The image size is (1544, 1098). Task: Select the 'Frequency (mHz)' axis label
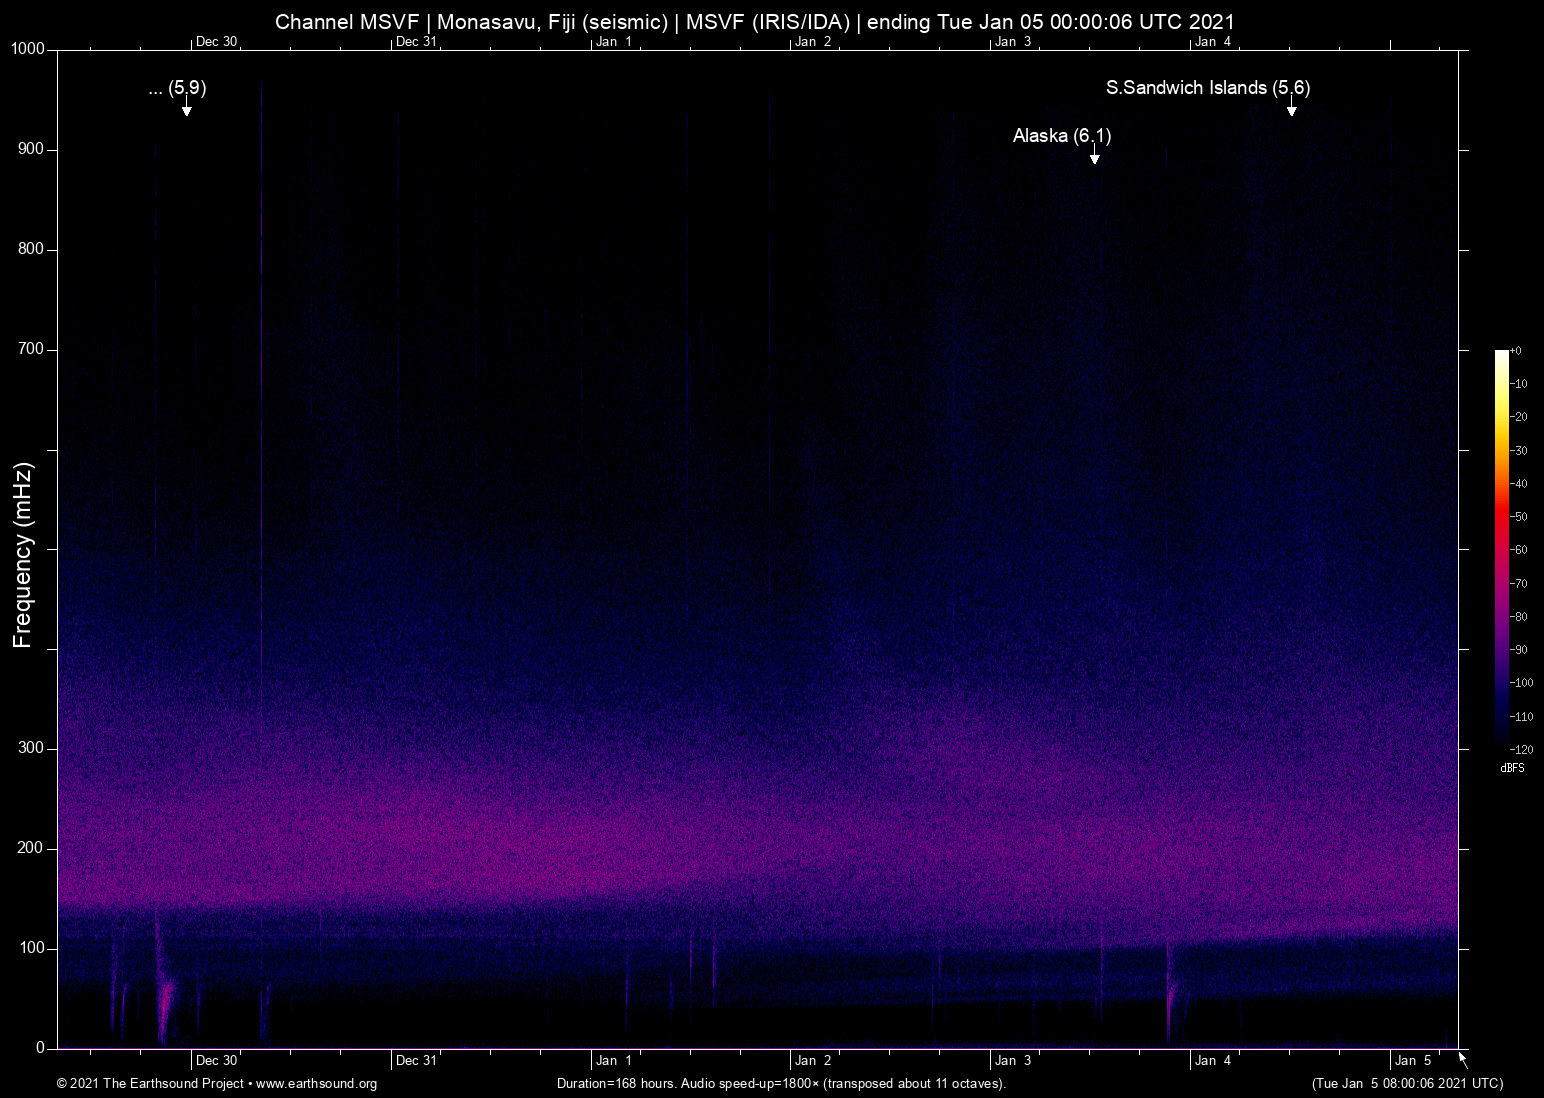tap(23, 555)
